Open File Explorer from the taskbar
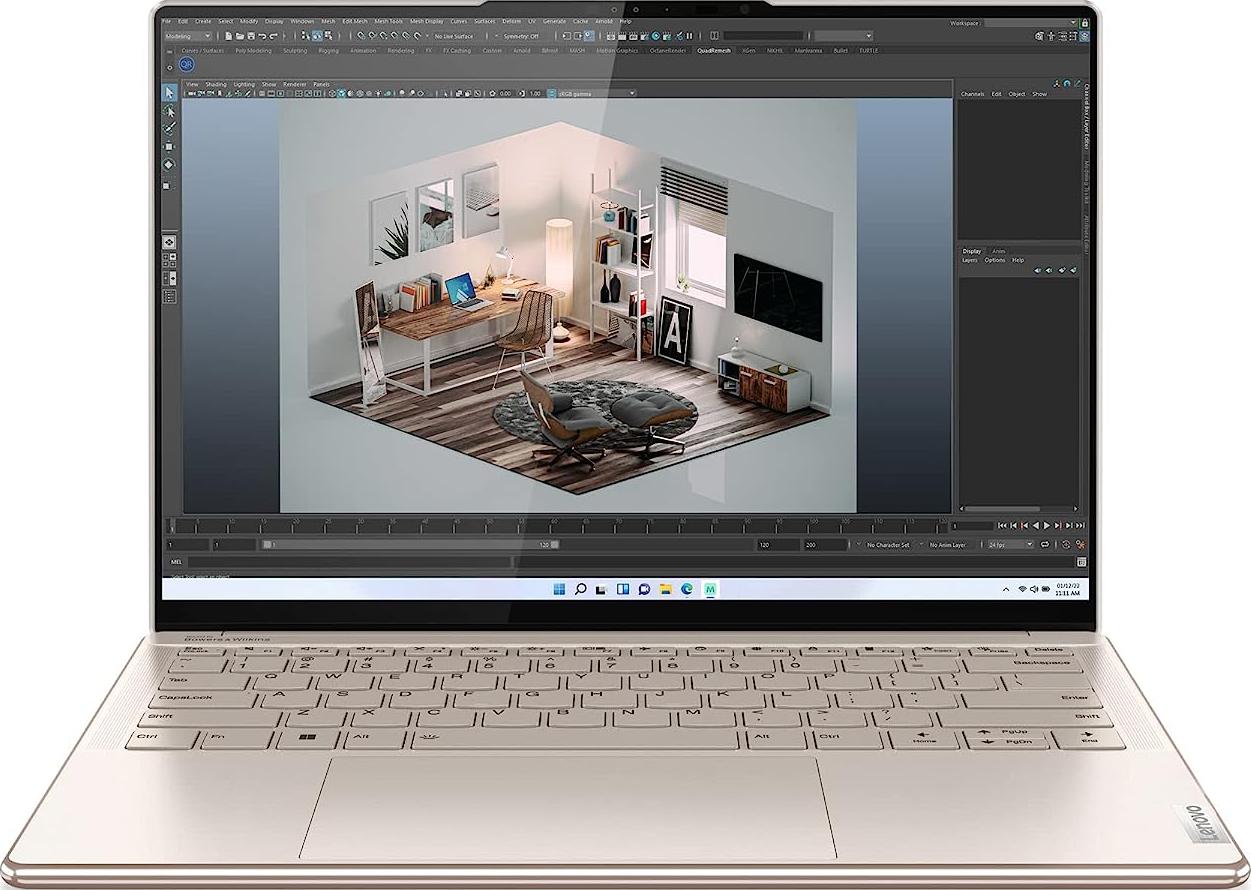The width and height of the screenshot is (1251, 890). (x=665, y=589)
